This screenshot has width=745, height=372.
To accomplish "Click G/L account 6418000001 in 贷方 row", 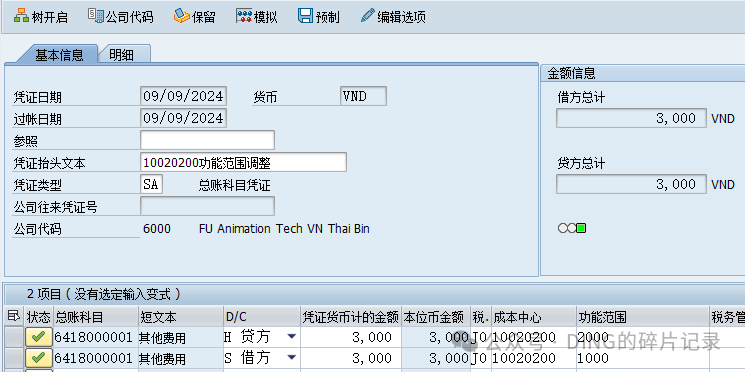I will click(96, 337).
